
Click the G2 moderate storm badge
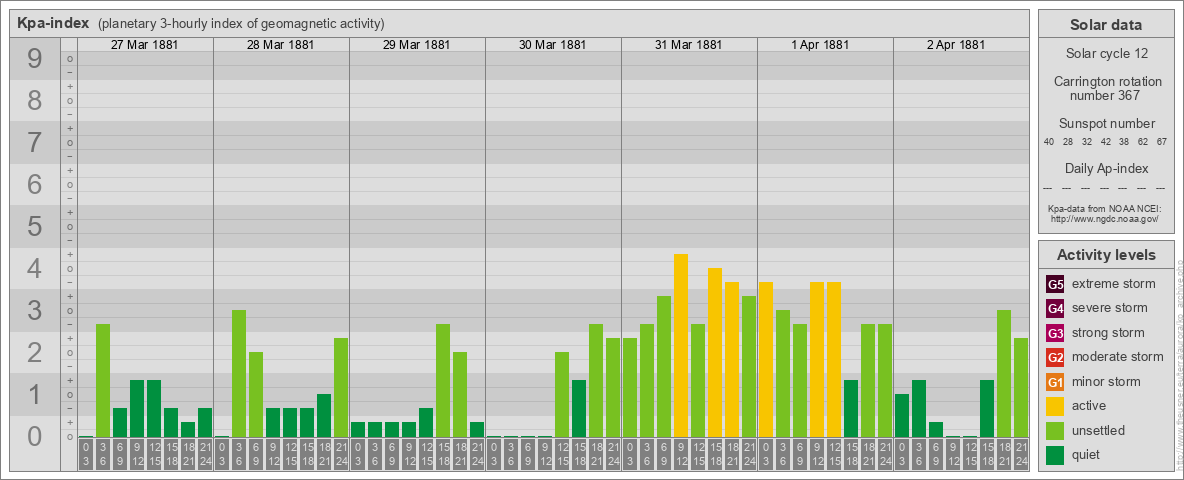[x=1055, y=357]
